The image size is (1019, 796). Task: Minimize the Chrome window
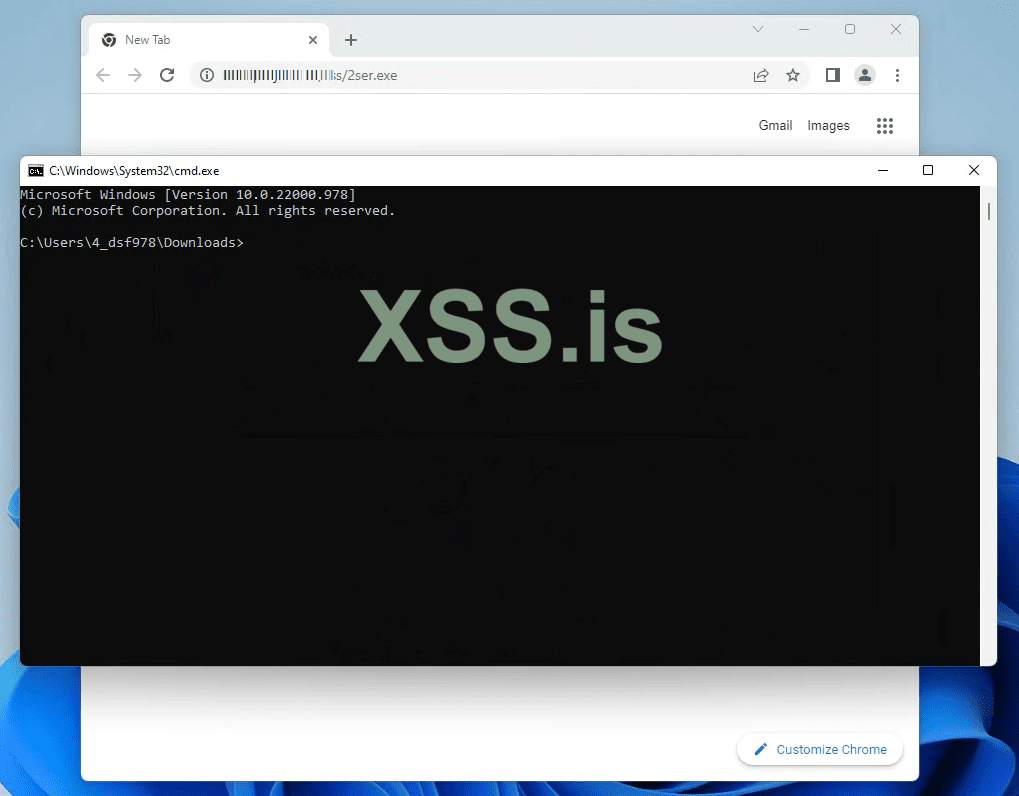[804, 29]
